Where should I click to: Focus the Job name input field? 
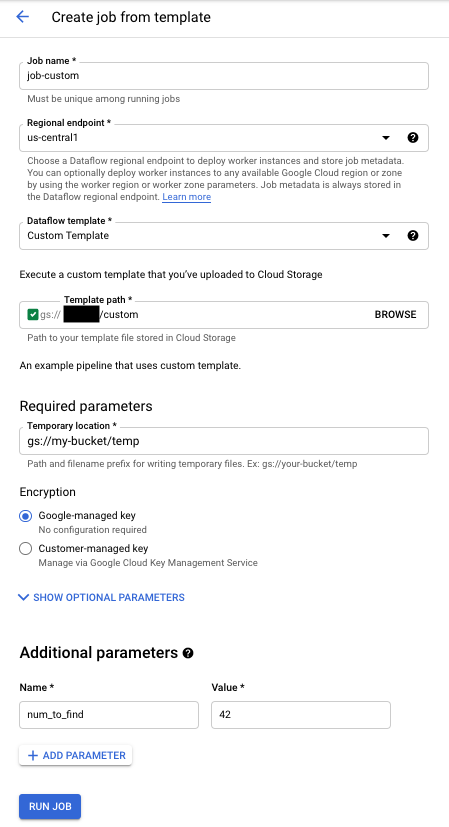tap(224, 76)
